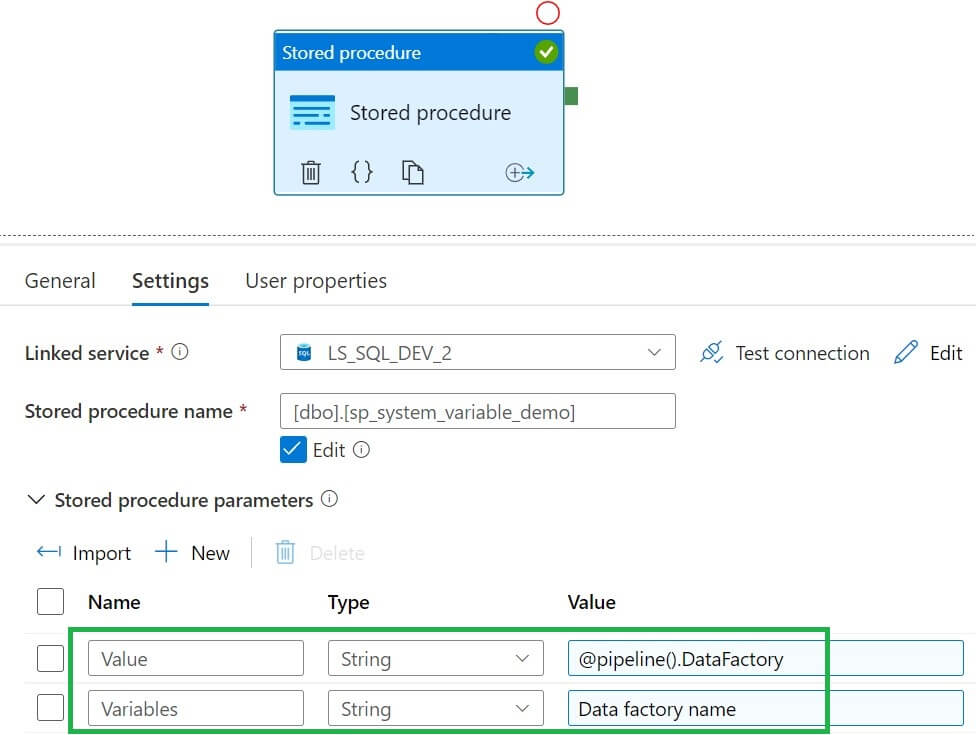The width and height of the screenshot is (976, 735).
Task: Open Type dropdown for the Value parameter
Action: tap(435, 658)
